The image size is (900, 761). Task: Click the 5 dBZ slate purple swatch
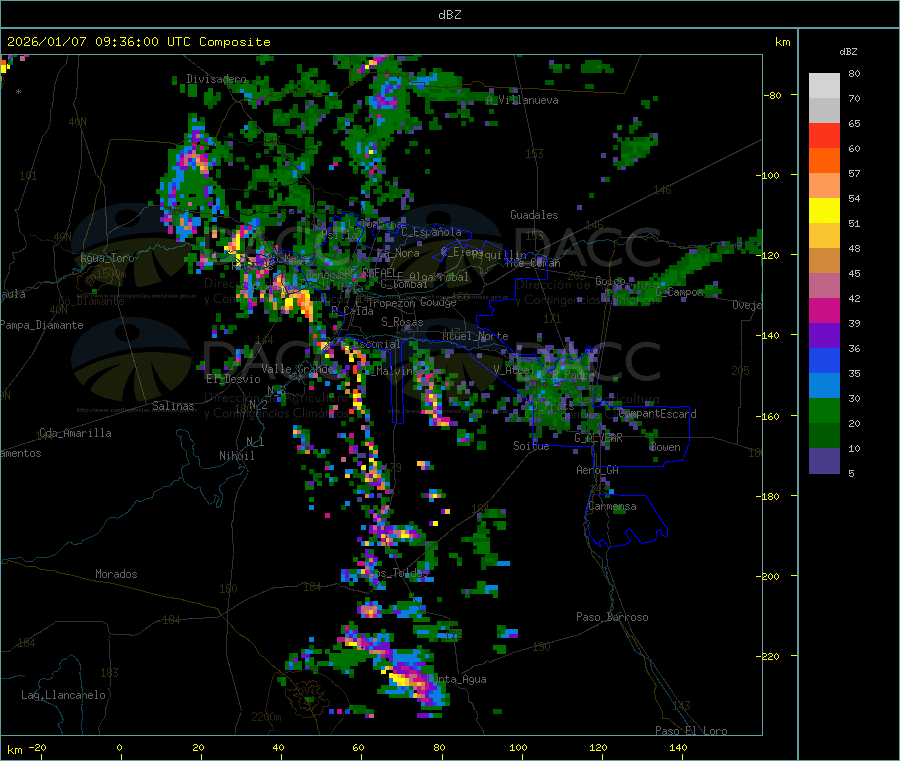tap(824, 461)
